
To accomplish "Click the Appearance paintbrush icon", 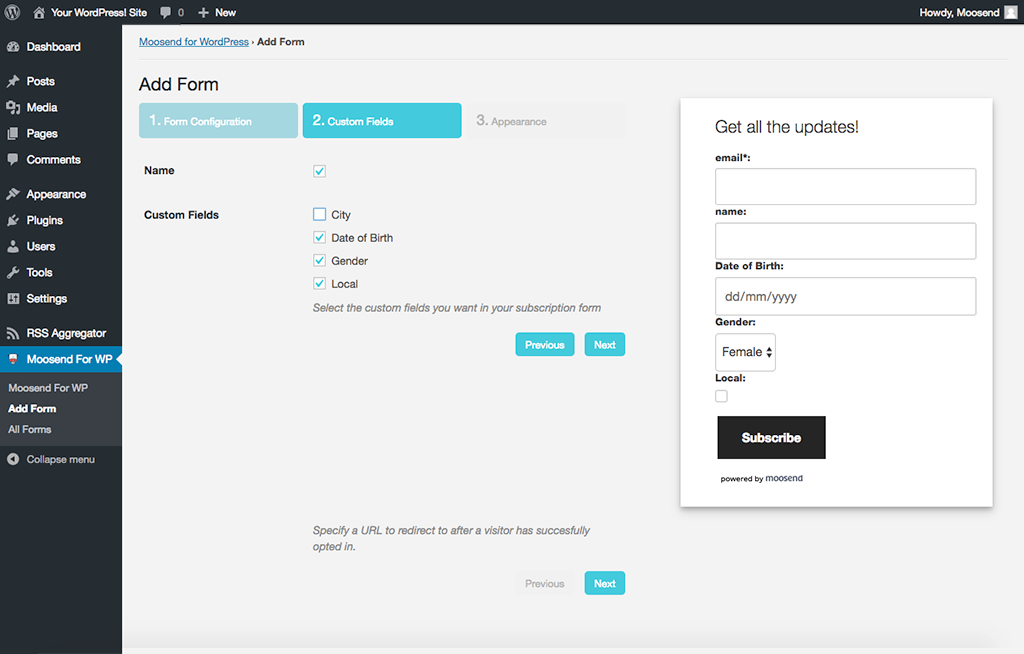I will pyautogui.click(x=13, y=194).
